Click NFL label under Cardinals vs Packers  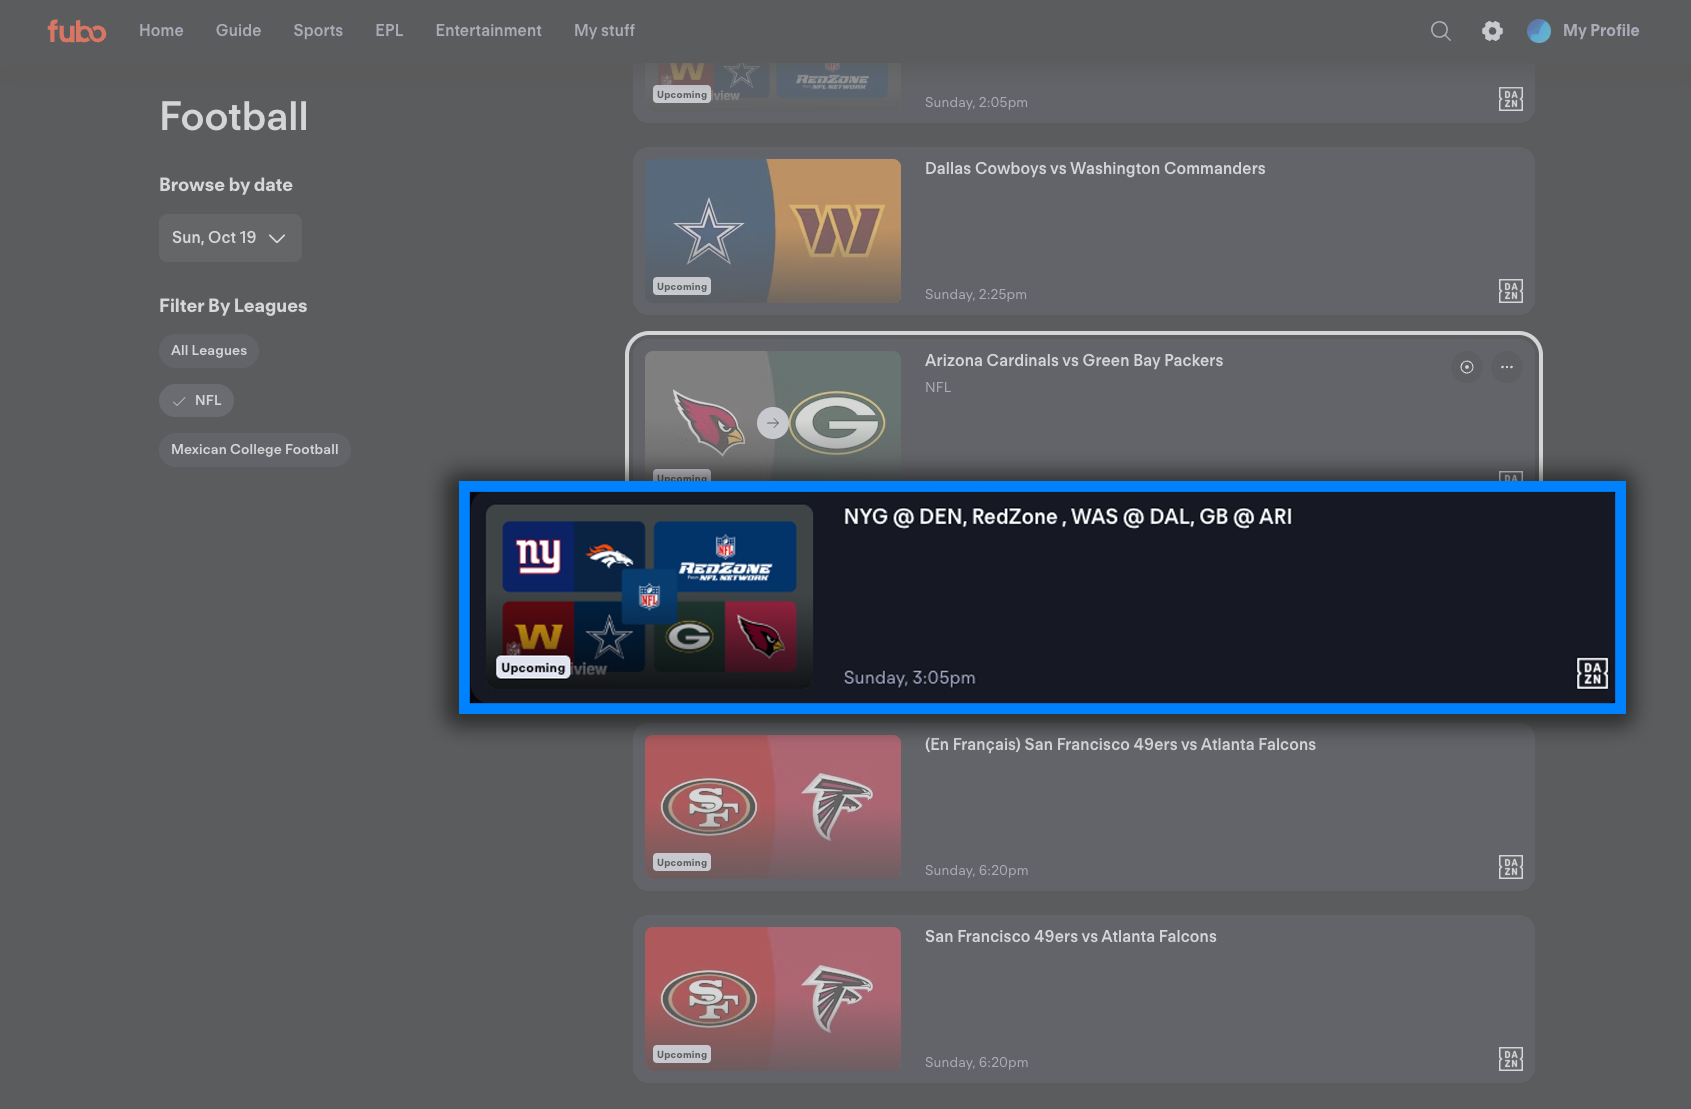(938, 388)
